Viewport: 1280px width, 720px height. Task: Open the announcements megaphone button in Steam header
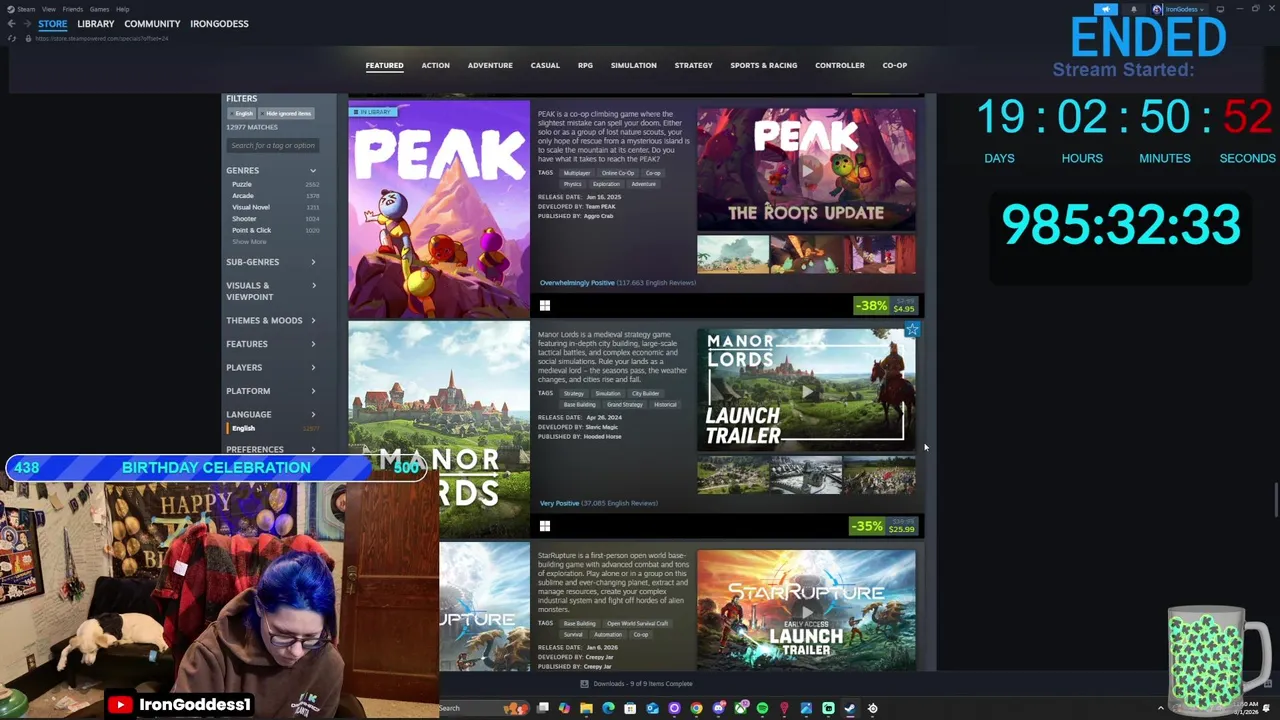[x=1106, y=9]
